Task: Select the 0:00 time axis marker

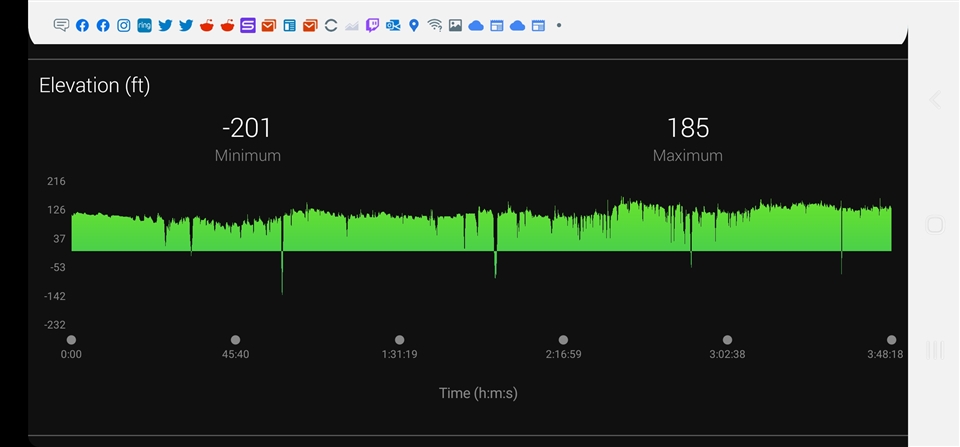Action: pos(71,340)
